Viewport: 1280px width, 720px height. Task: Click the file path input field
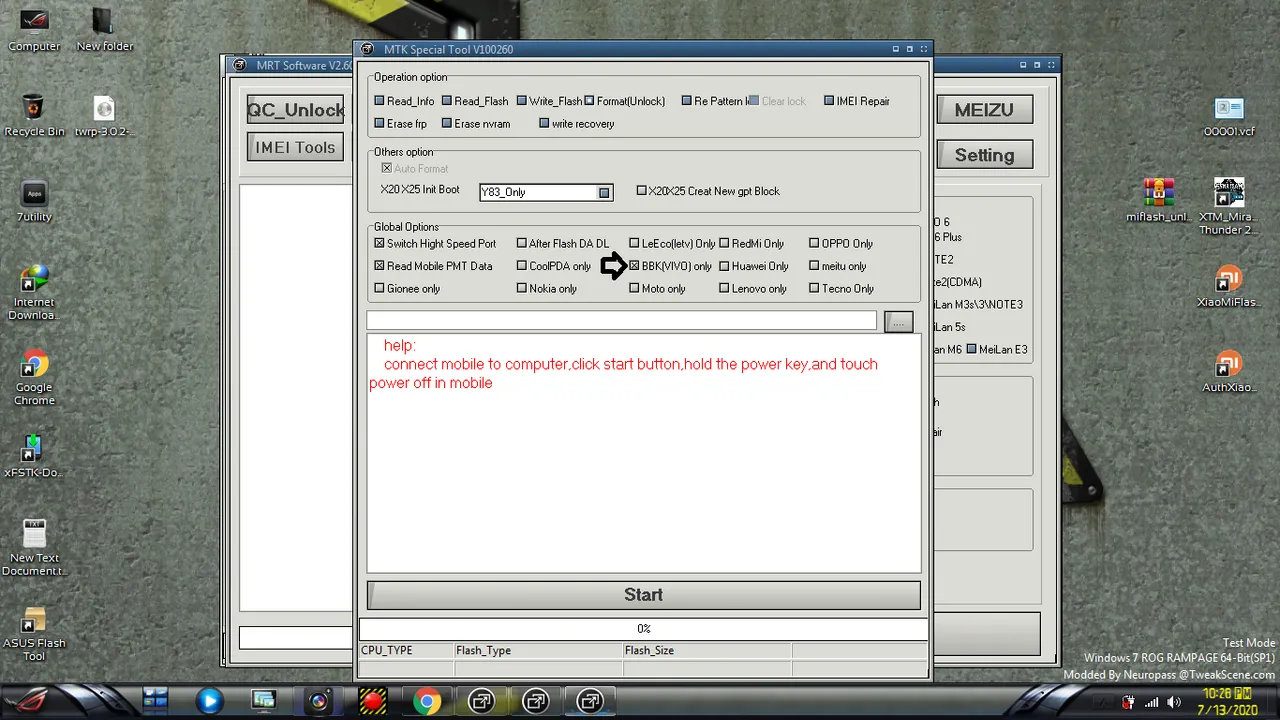tap(621, 321)
